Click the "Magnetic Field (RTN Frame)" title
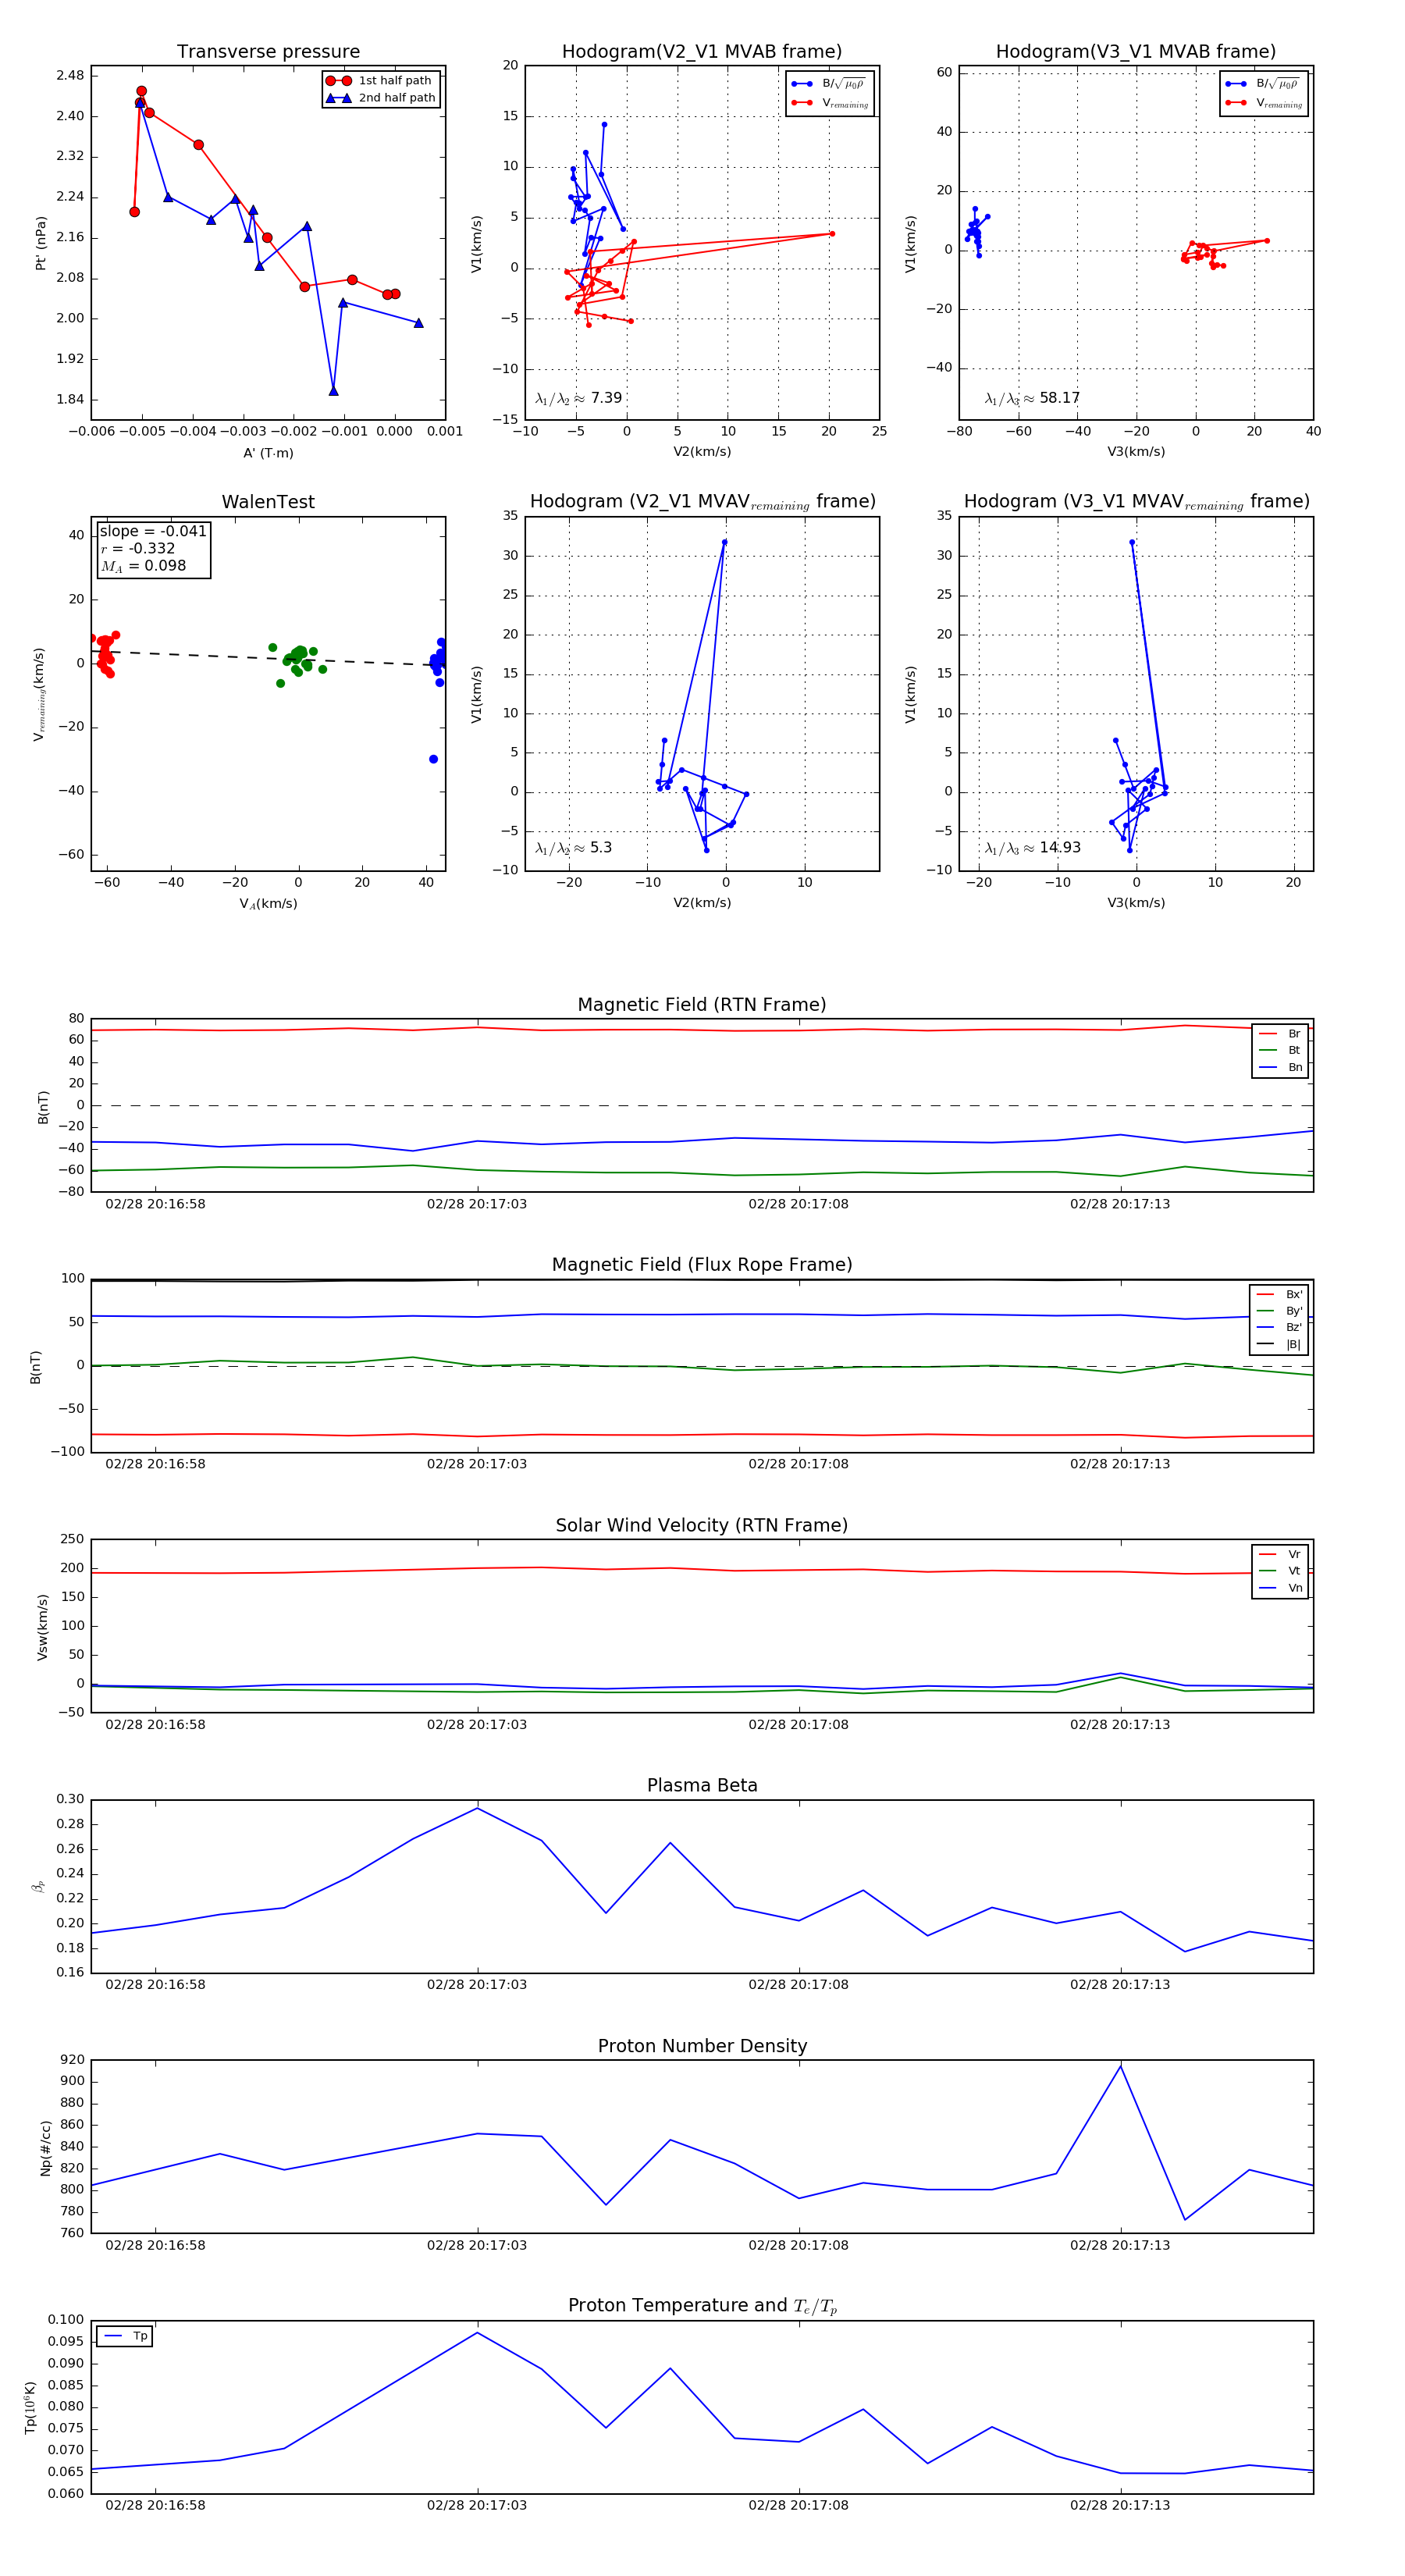Viewport: 1405px width, 2576px height. [702, 1005]
